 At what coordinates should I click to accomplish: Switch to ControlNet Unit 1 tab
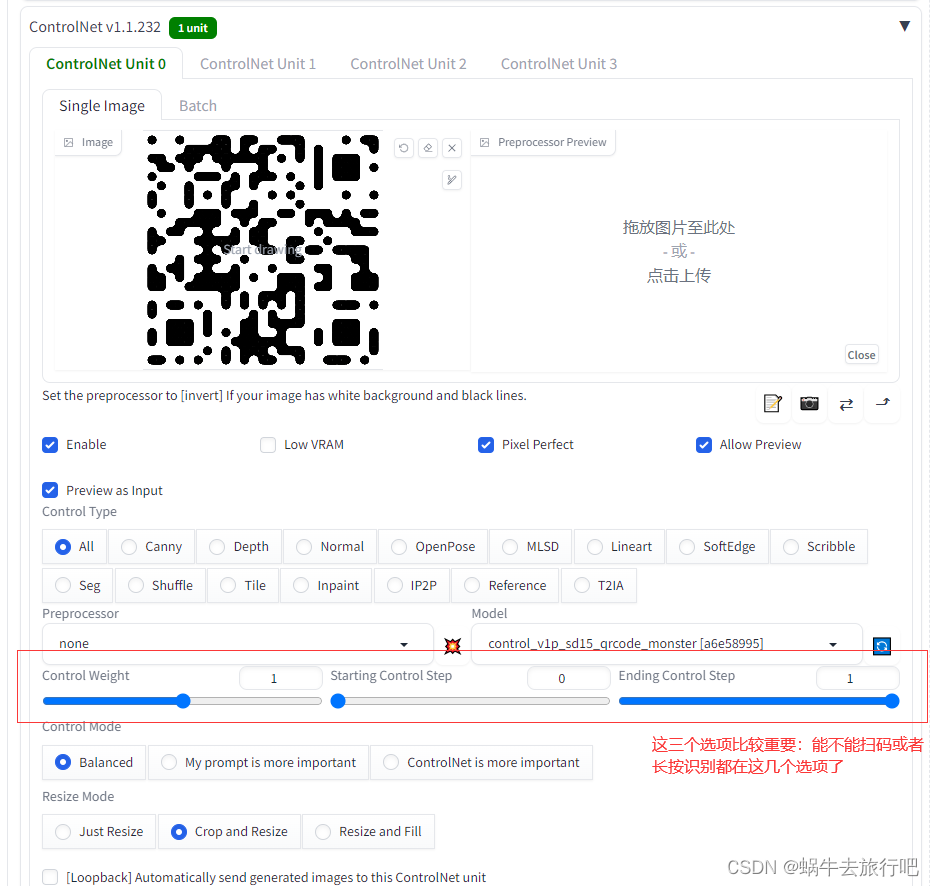258,64
